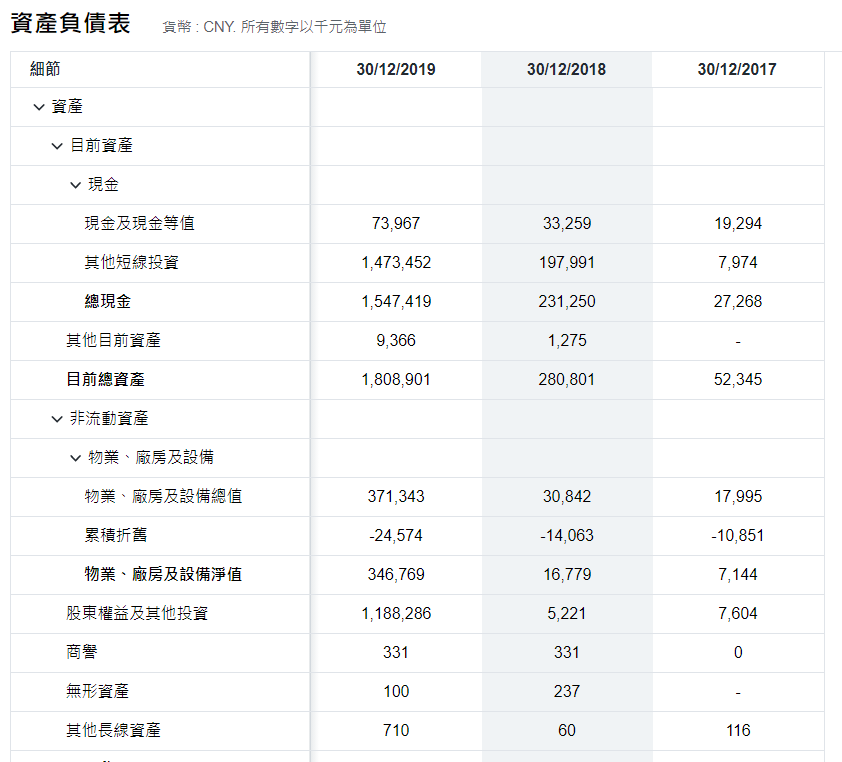Click the value 280,801

coord(567,380)
